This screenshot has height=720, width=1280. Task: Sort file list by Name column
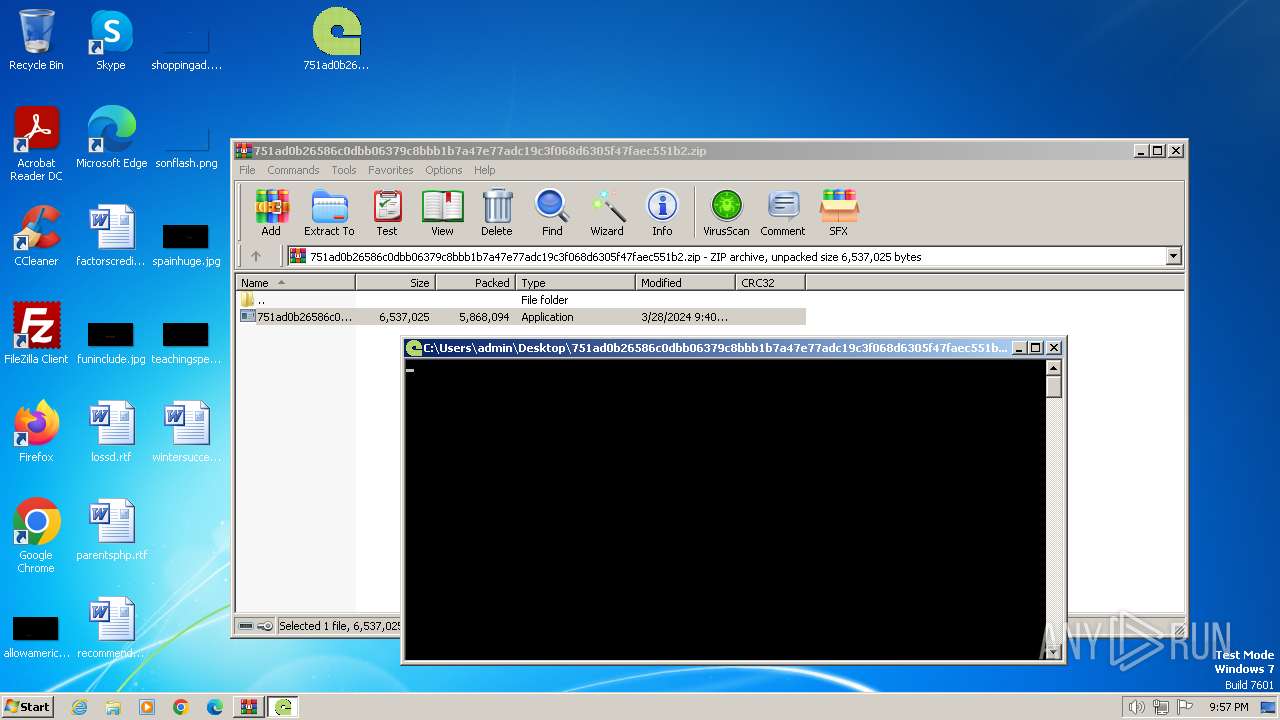tap(295, 283)
